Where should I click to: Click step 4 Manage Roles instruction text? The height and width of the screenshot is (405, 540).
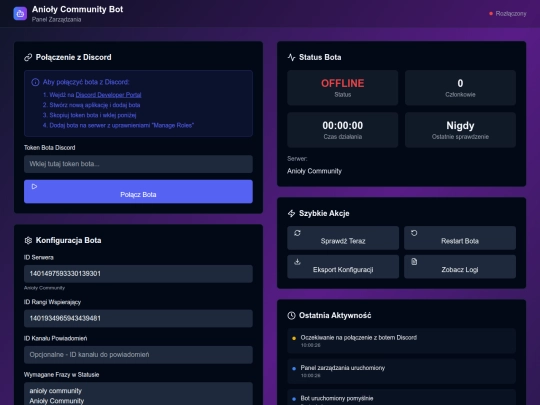[x=118, y=125]
